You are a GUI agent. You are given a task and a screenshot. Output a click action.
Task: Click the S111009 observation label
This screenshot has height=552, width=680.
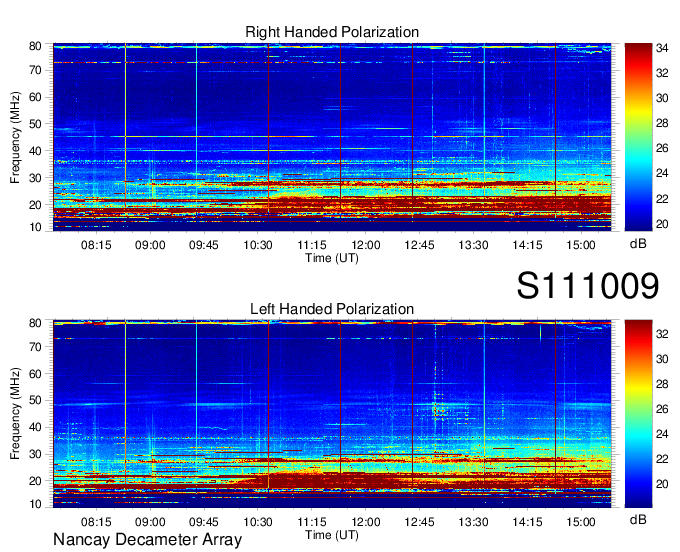588,286
